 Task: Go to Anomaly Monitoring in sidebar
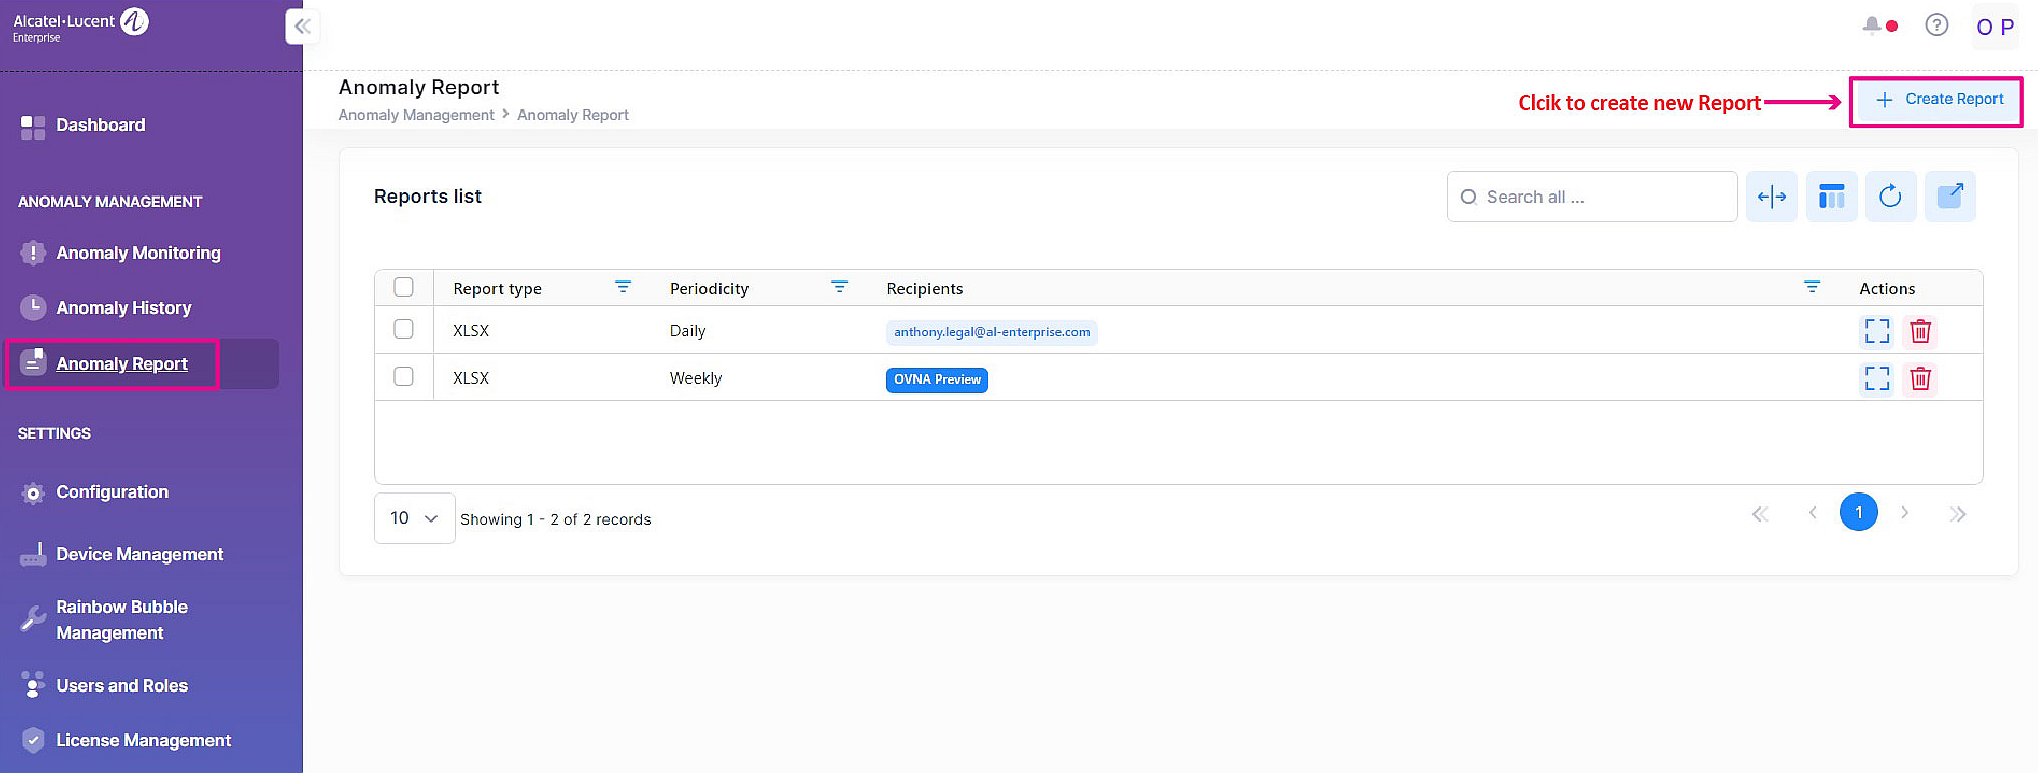(138, 253)
